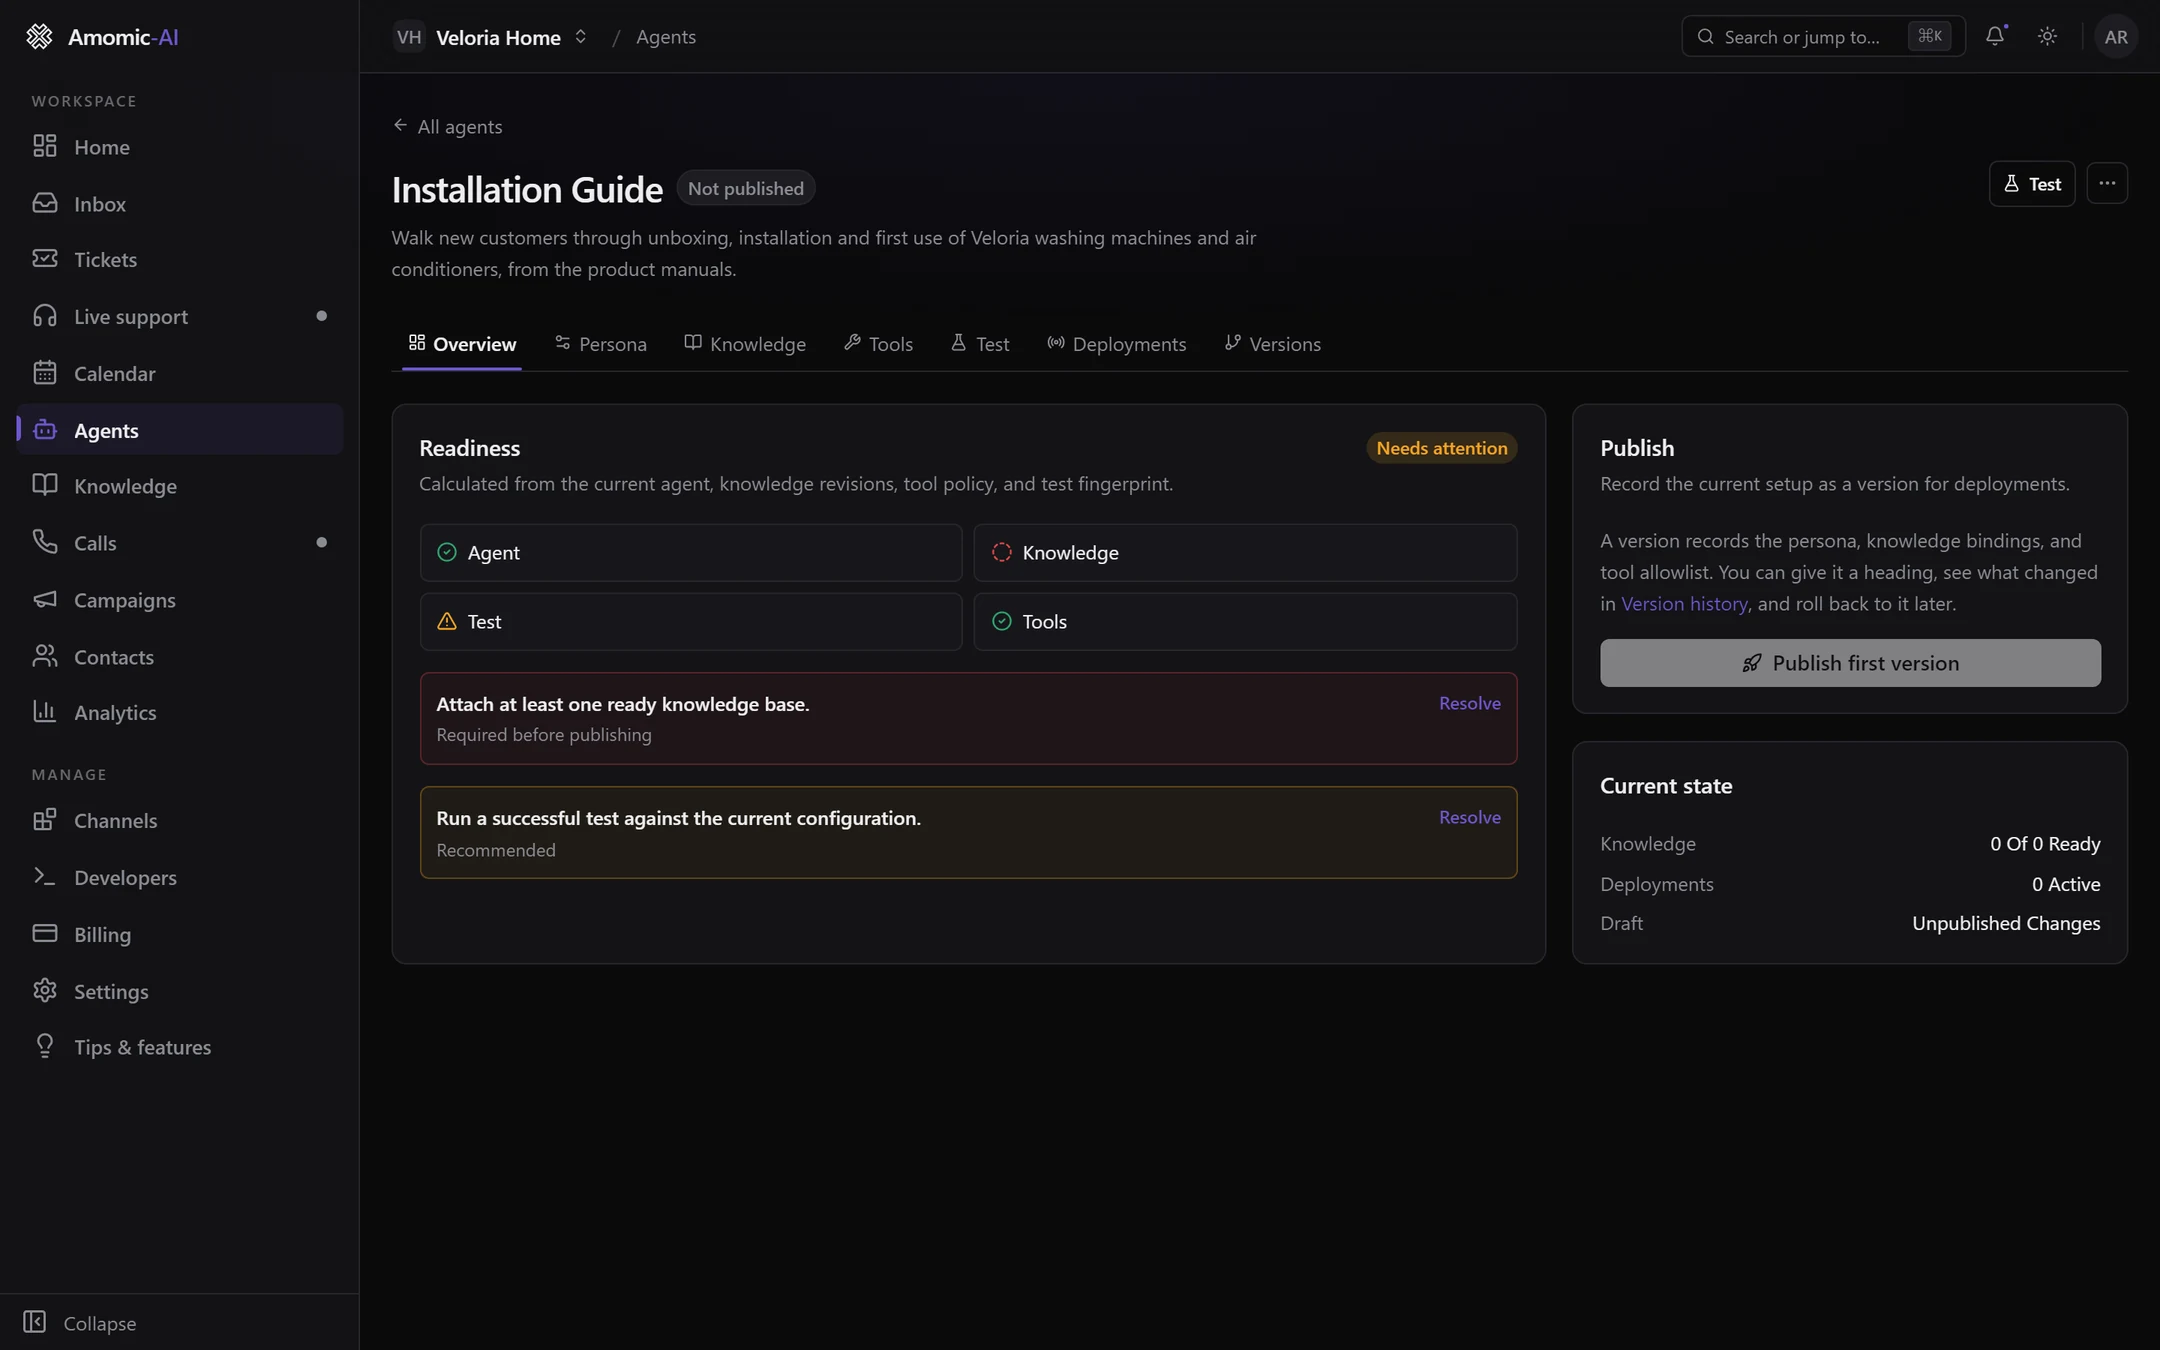Resolve the successful test recommendation
This screenshot has width=2160, height=1350.
coord(1469,817)
